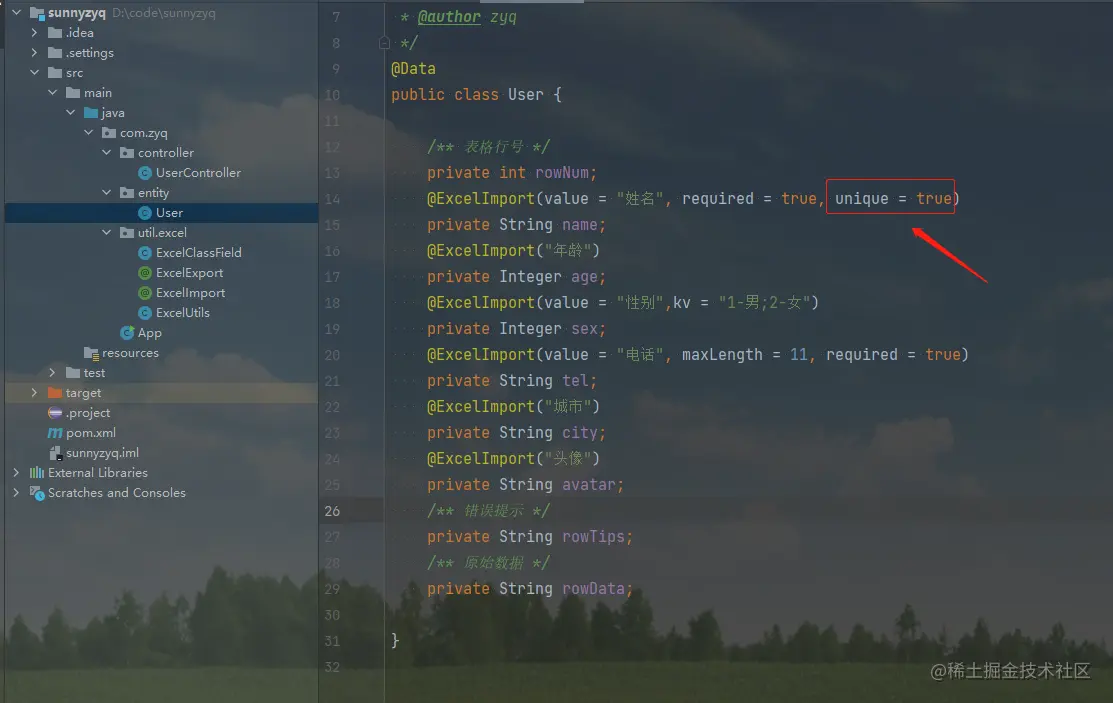Click the .settings folder icon
This screenshot has height=703, width=1113.
[55, 53]
